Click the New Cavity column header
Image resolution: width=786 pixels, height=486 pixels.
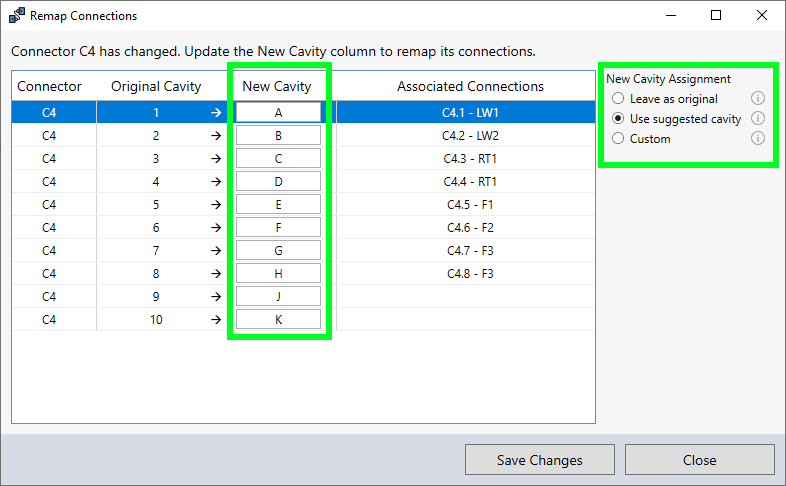277,86
